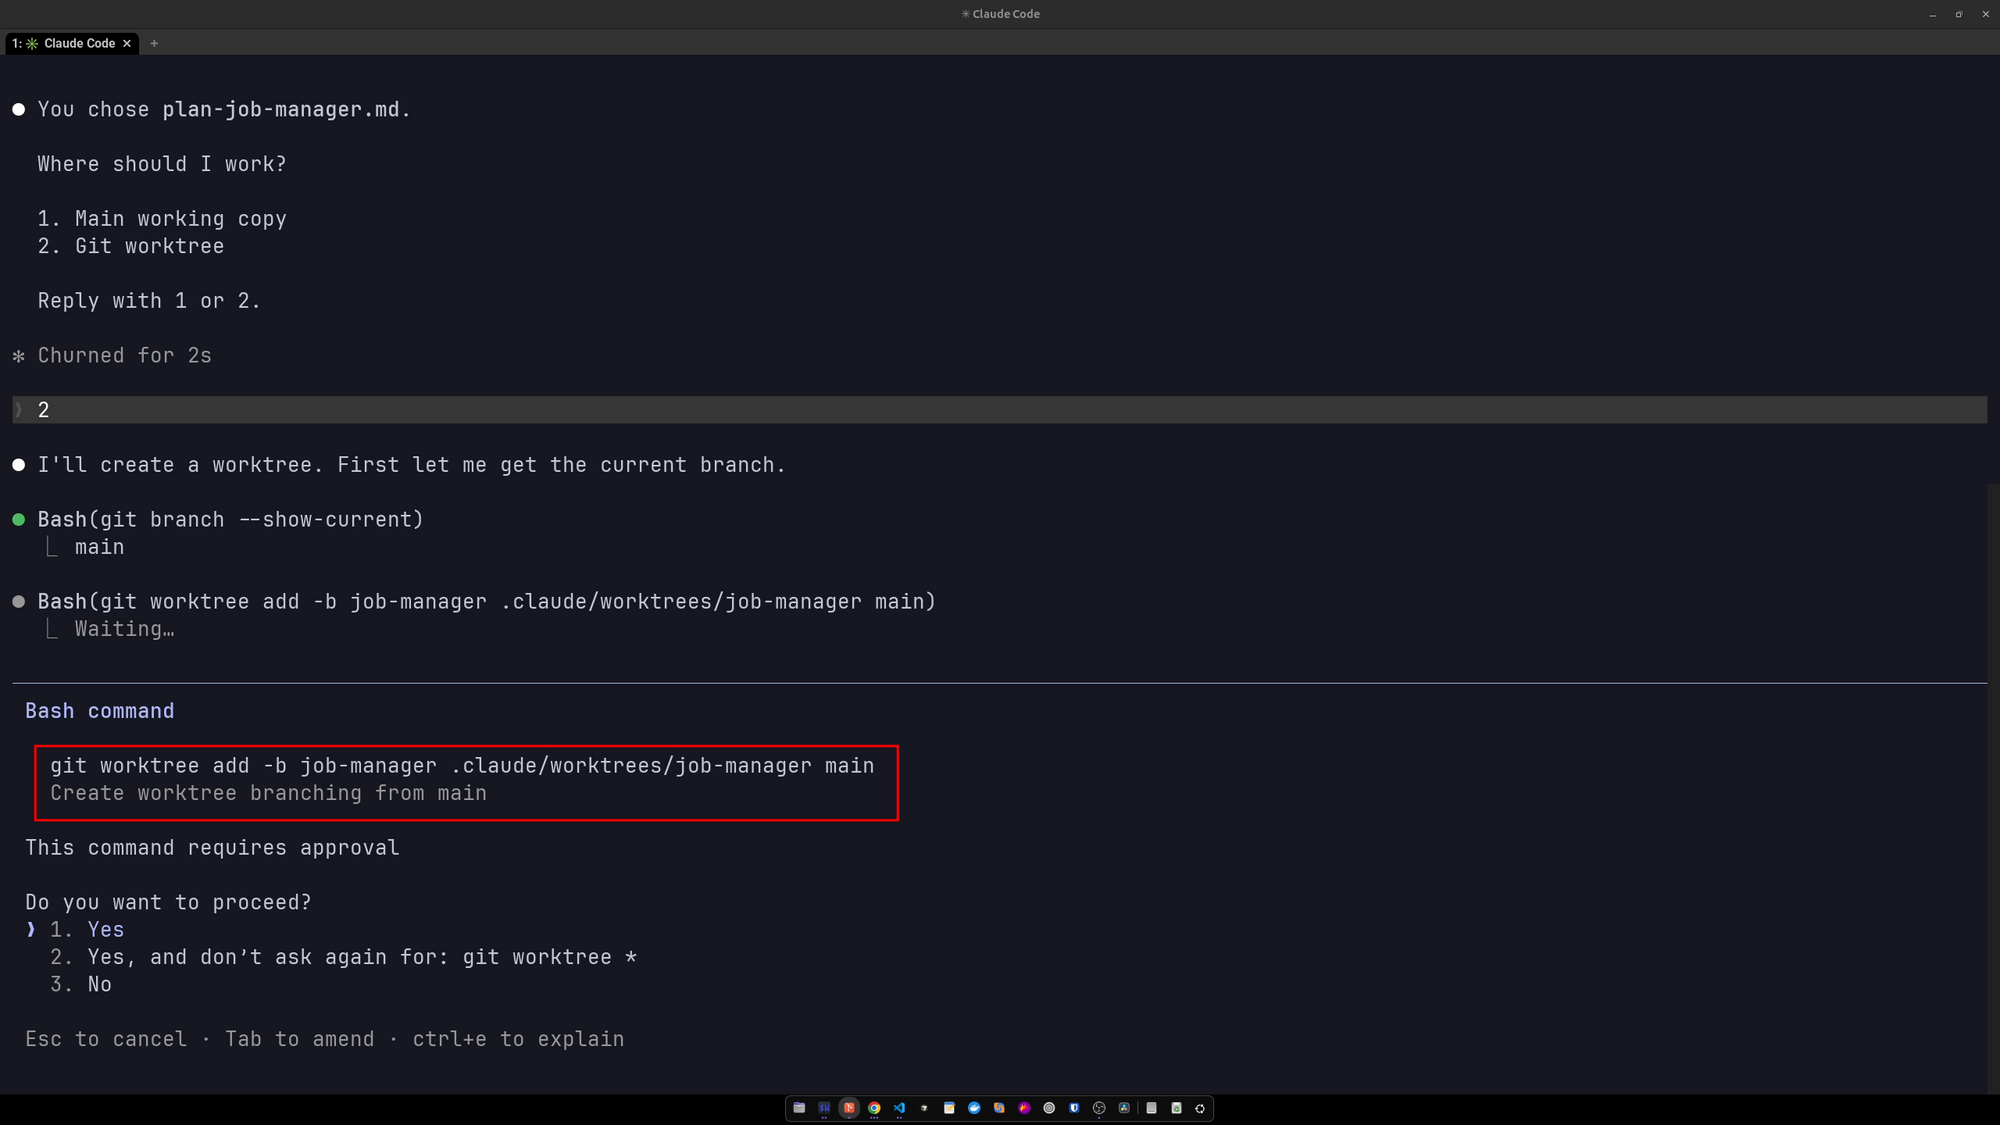Click the 'Tab to amend' hint

(300, 1039)
